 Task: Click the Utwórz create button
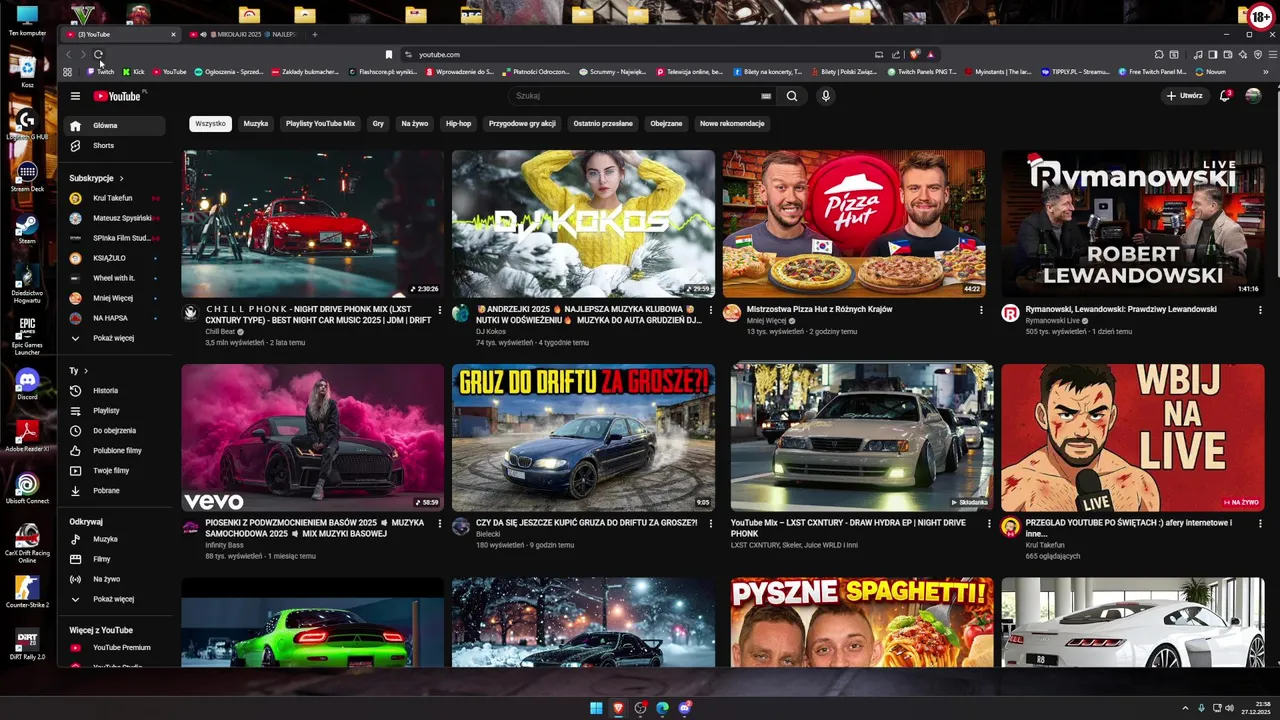(x=1184, y=96)
